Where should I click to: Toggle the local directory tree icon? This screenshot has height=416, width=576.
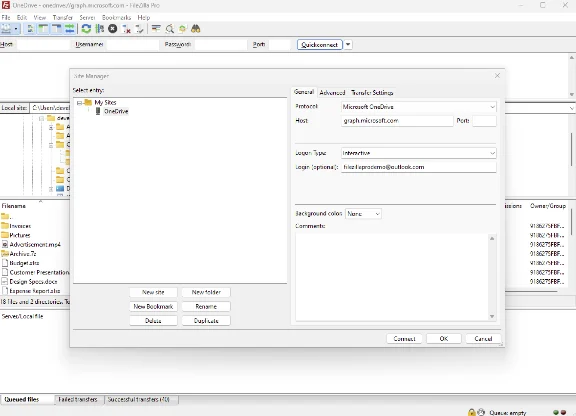coord(43,29)
